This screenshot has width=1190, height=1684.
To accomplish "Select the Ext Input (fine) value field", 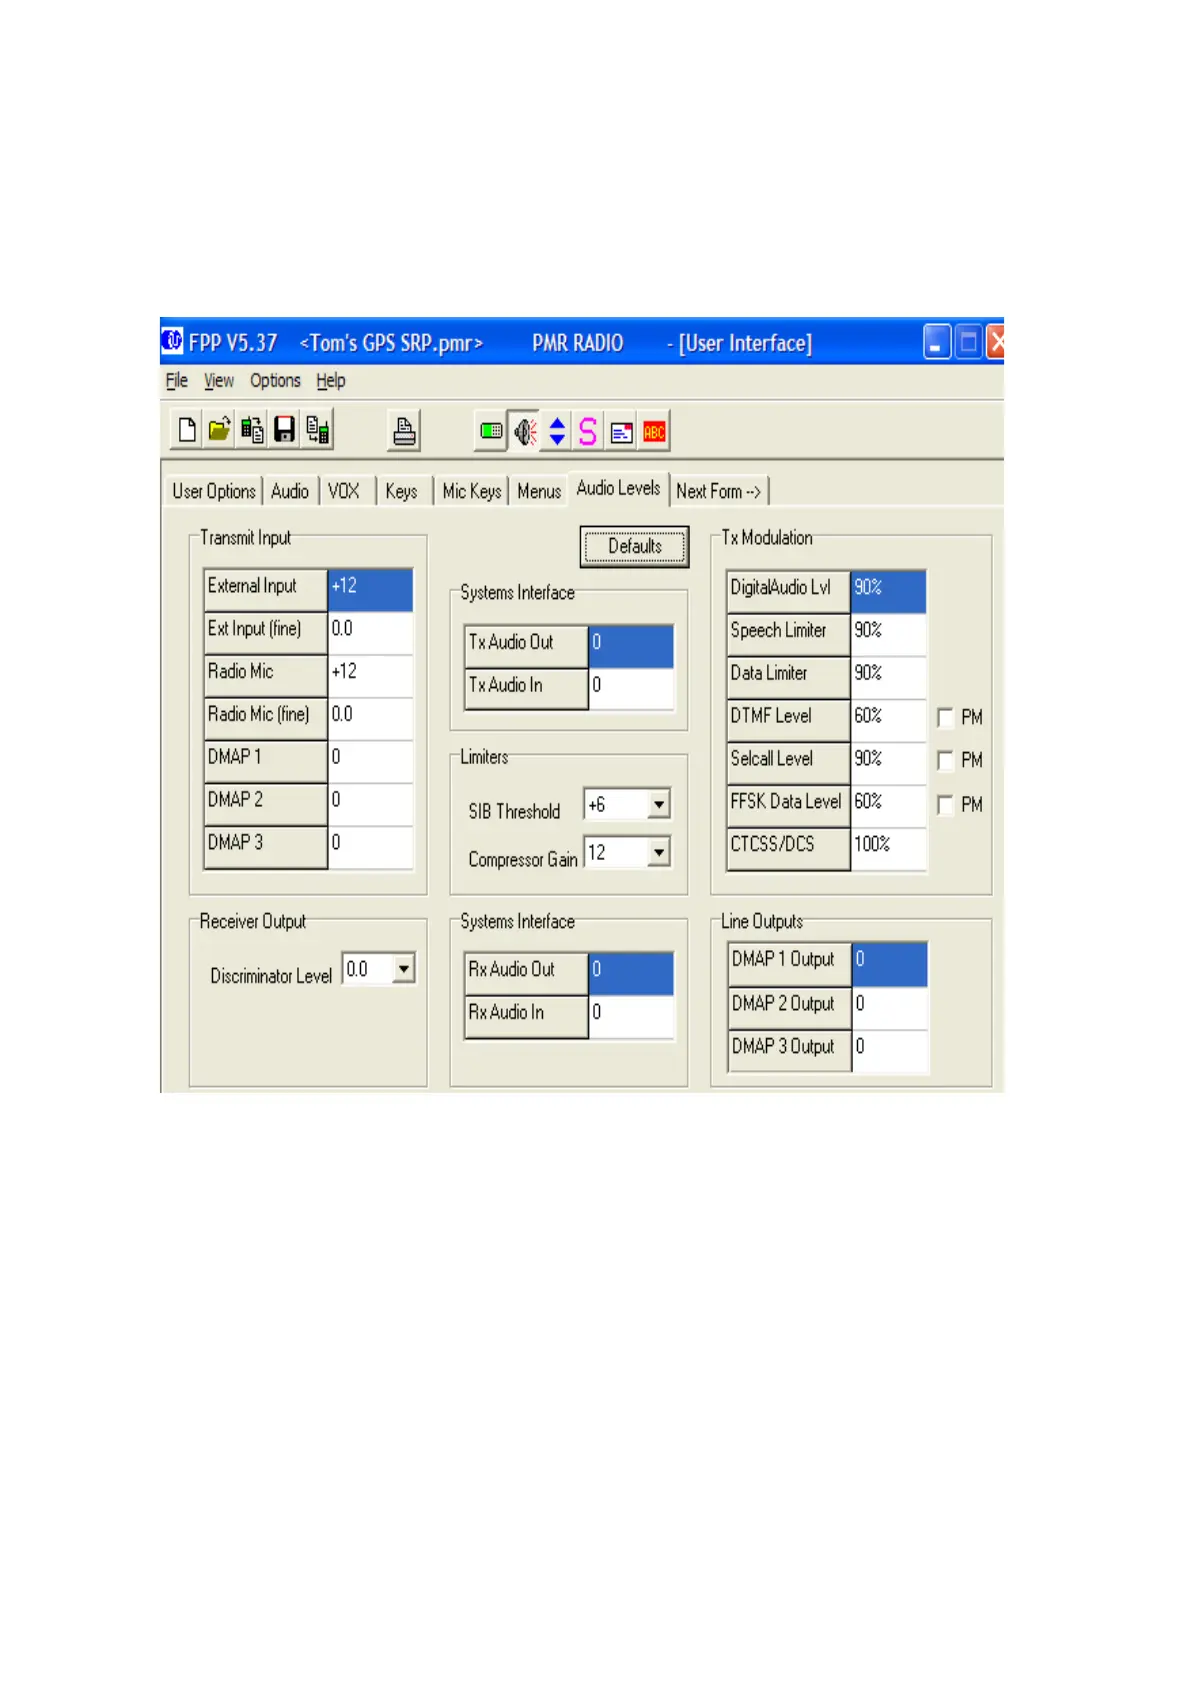I will pos(370,632).
